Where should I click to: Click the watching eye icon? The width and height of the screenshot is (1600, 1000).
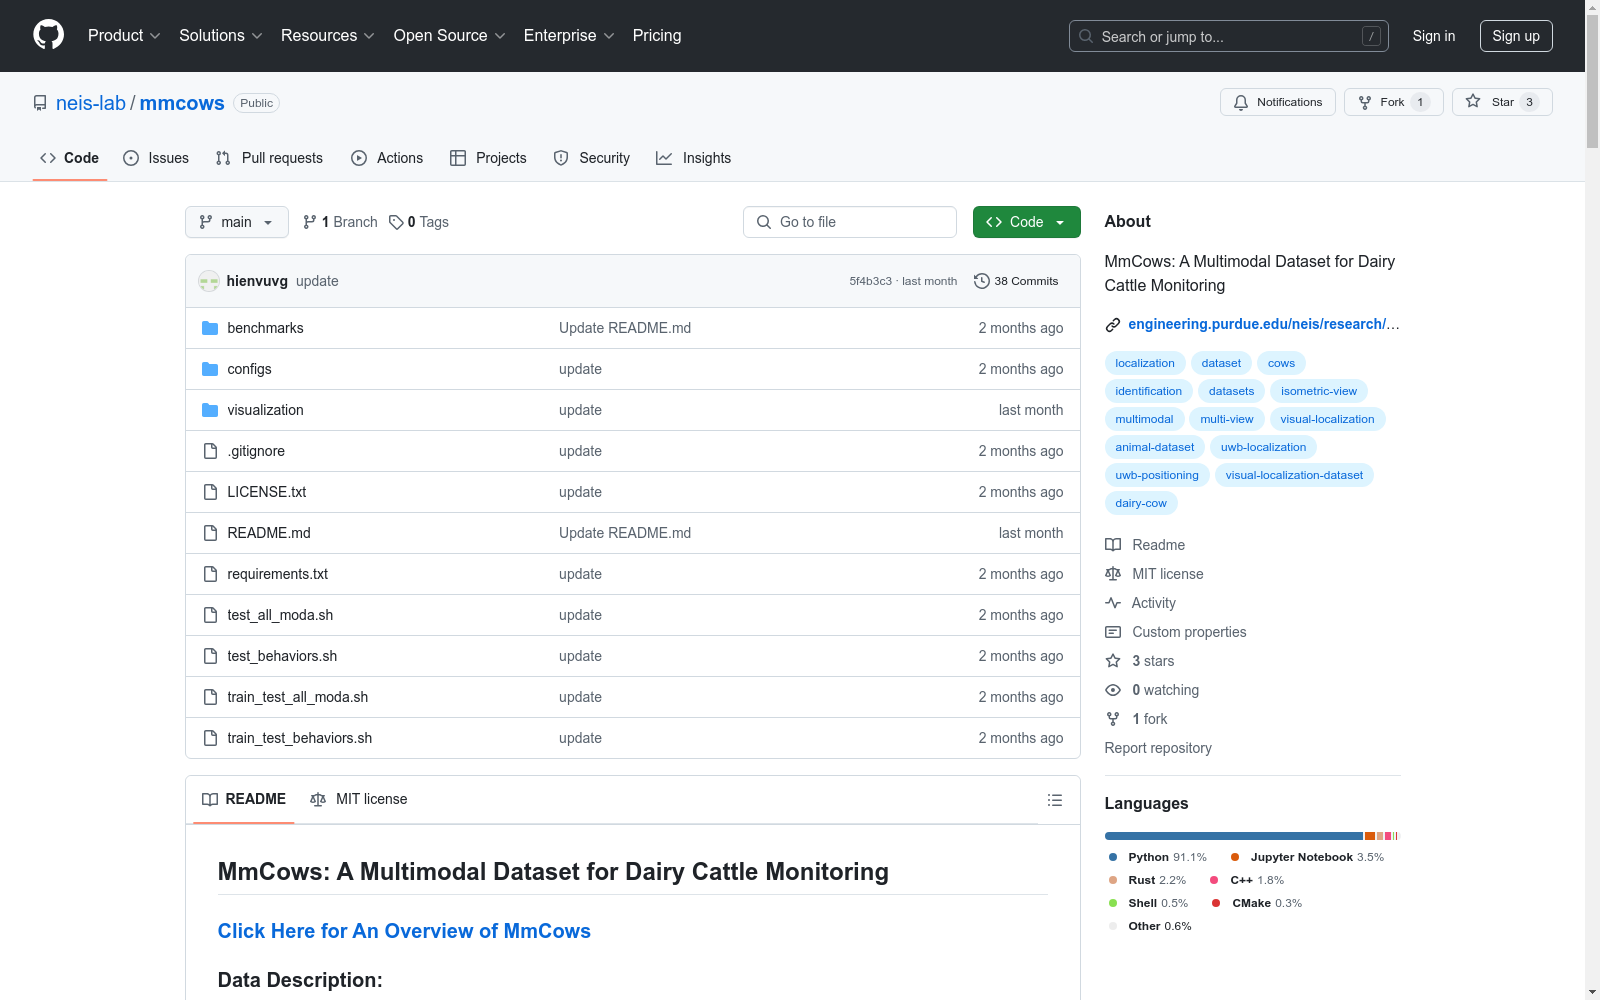(x=1113, y=690)
